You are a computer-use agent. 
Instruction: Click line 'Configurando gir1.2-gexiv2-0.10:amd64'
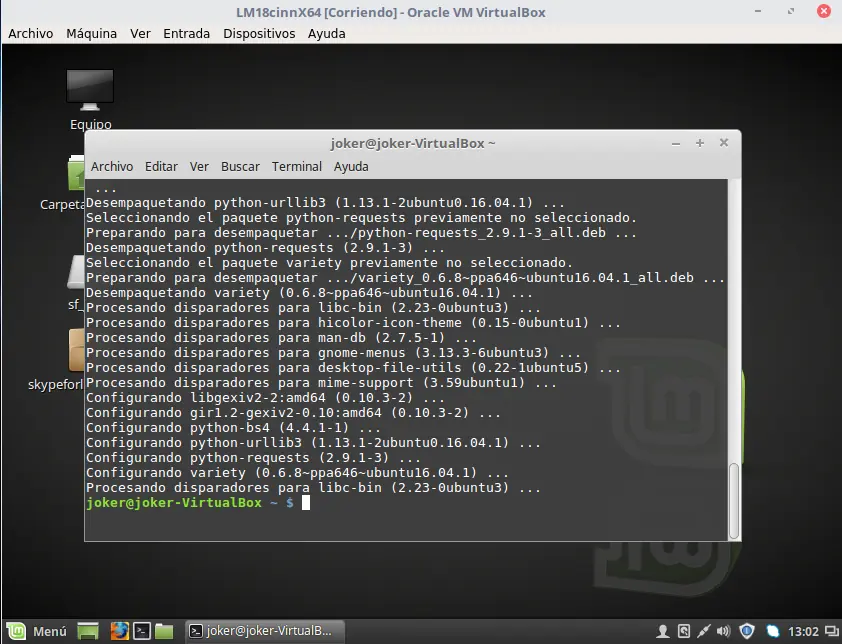pyautogui.click(x=293, y=413)
